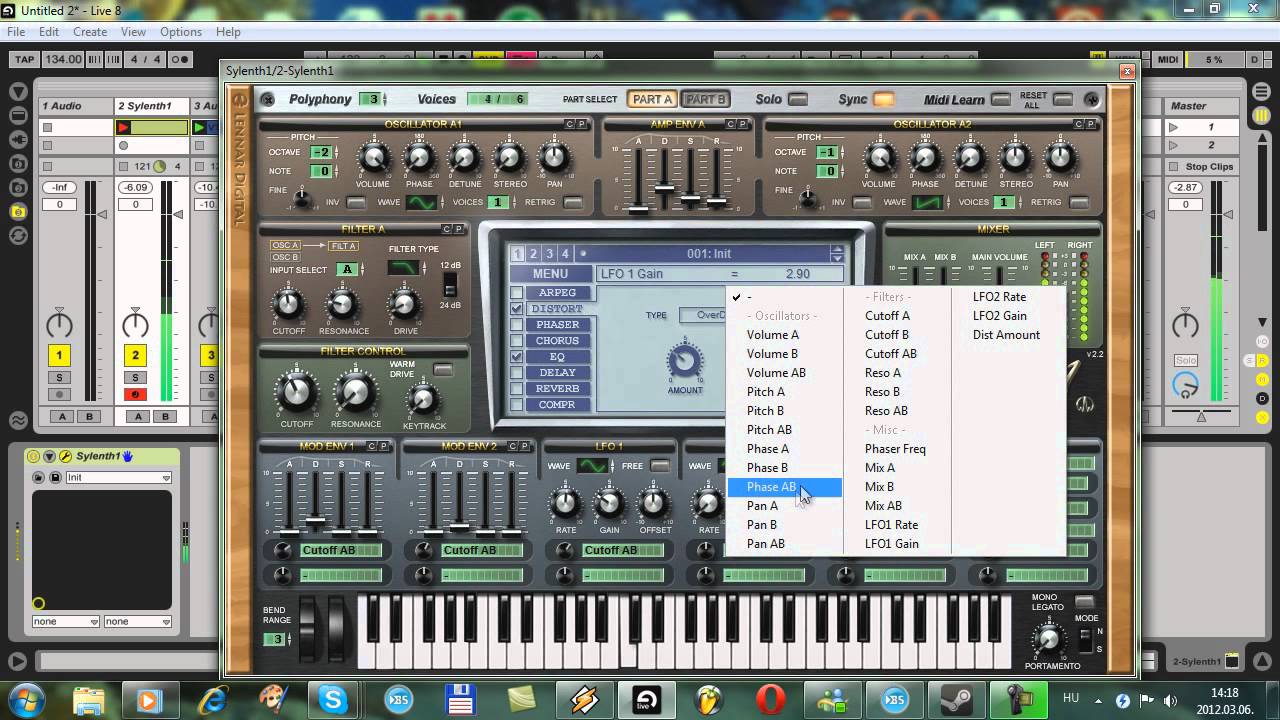1280x720 pixels.
Task: Choose Cutoff A in the destination menu
Action: click(x=887, y=316)
